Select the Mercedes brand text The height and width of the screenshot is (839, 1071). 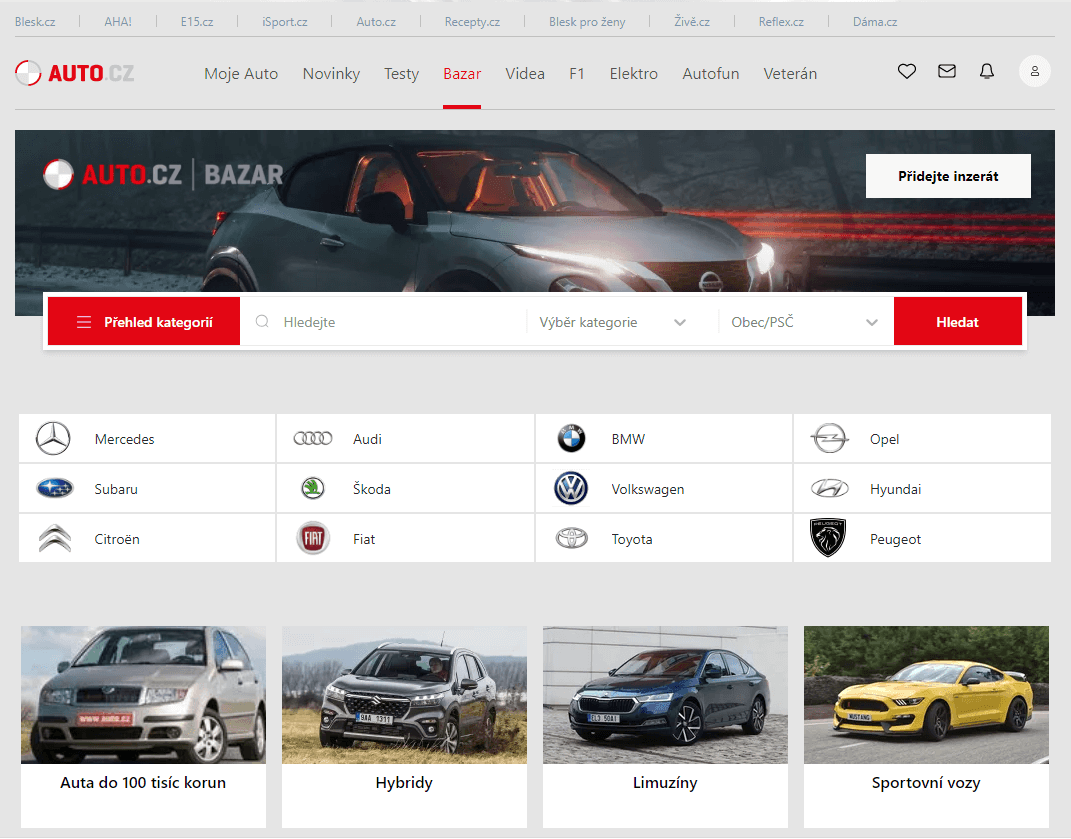[124, 439]
